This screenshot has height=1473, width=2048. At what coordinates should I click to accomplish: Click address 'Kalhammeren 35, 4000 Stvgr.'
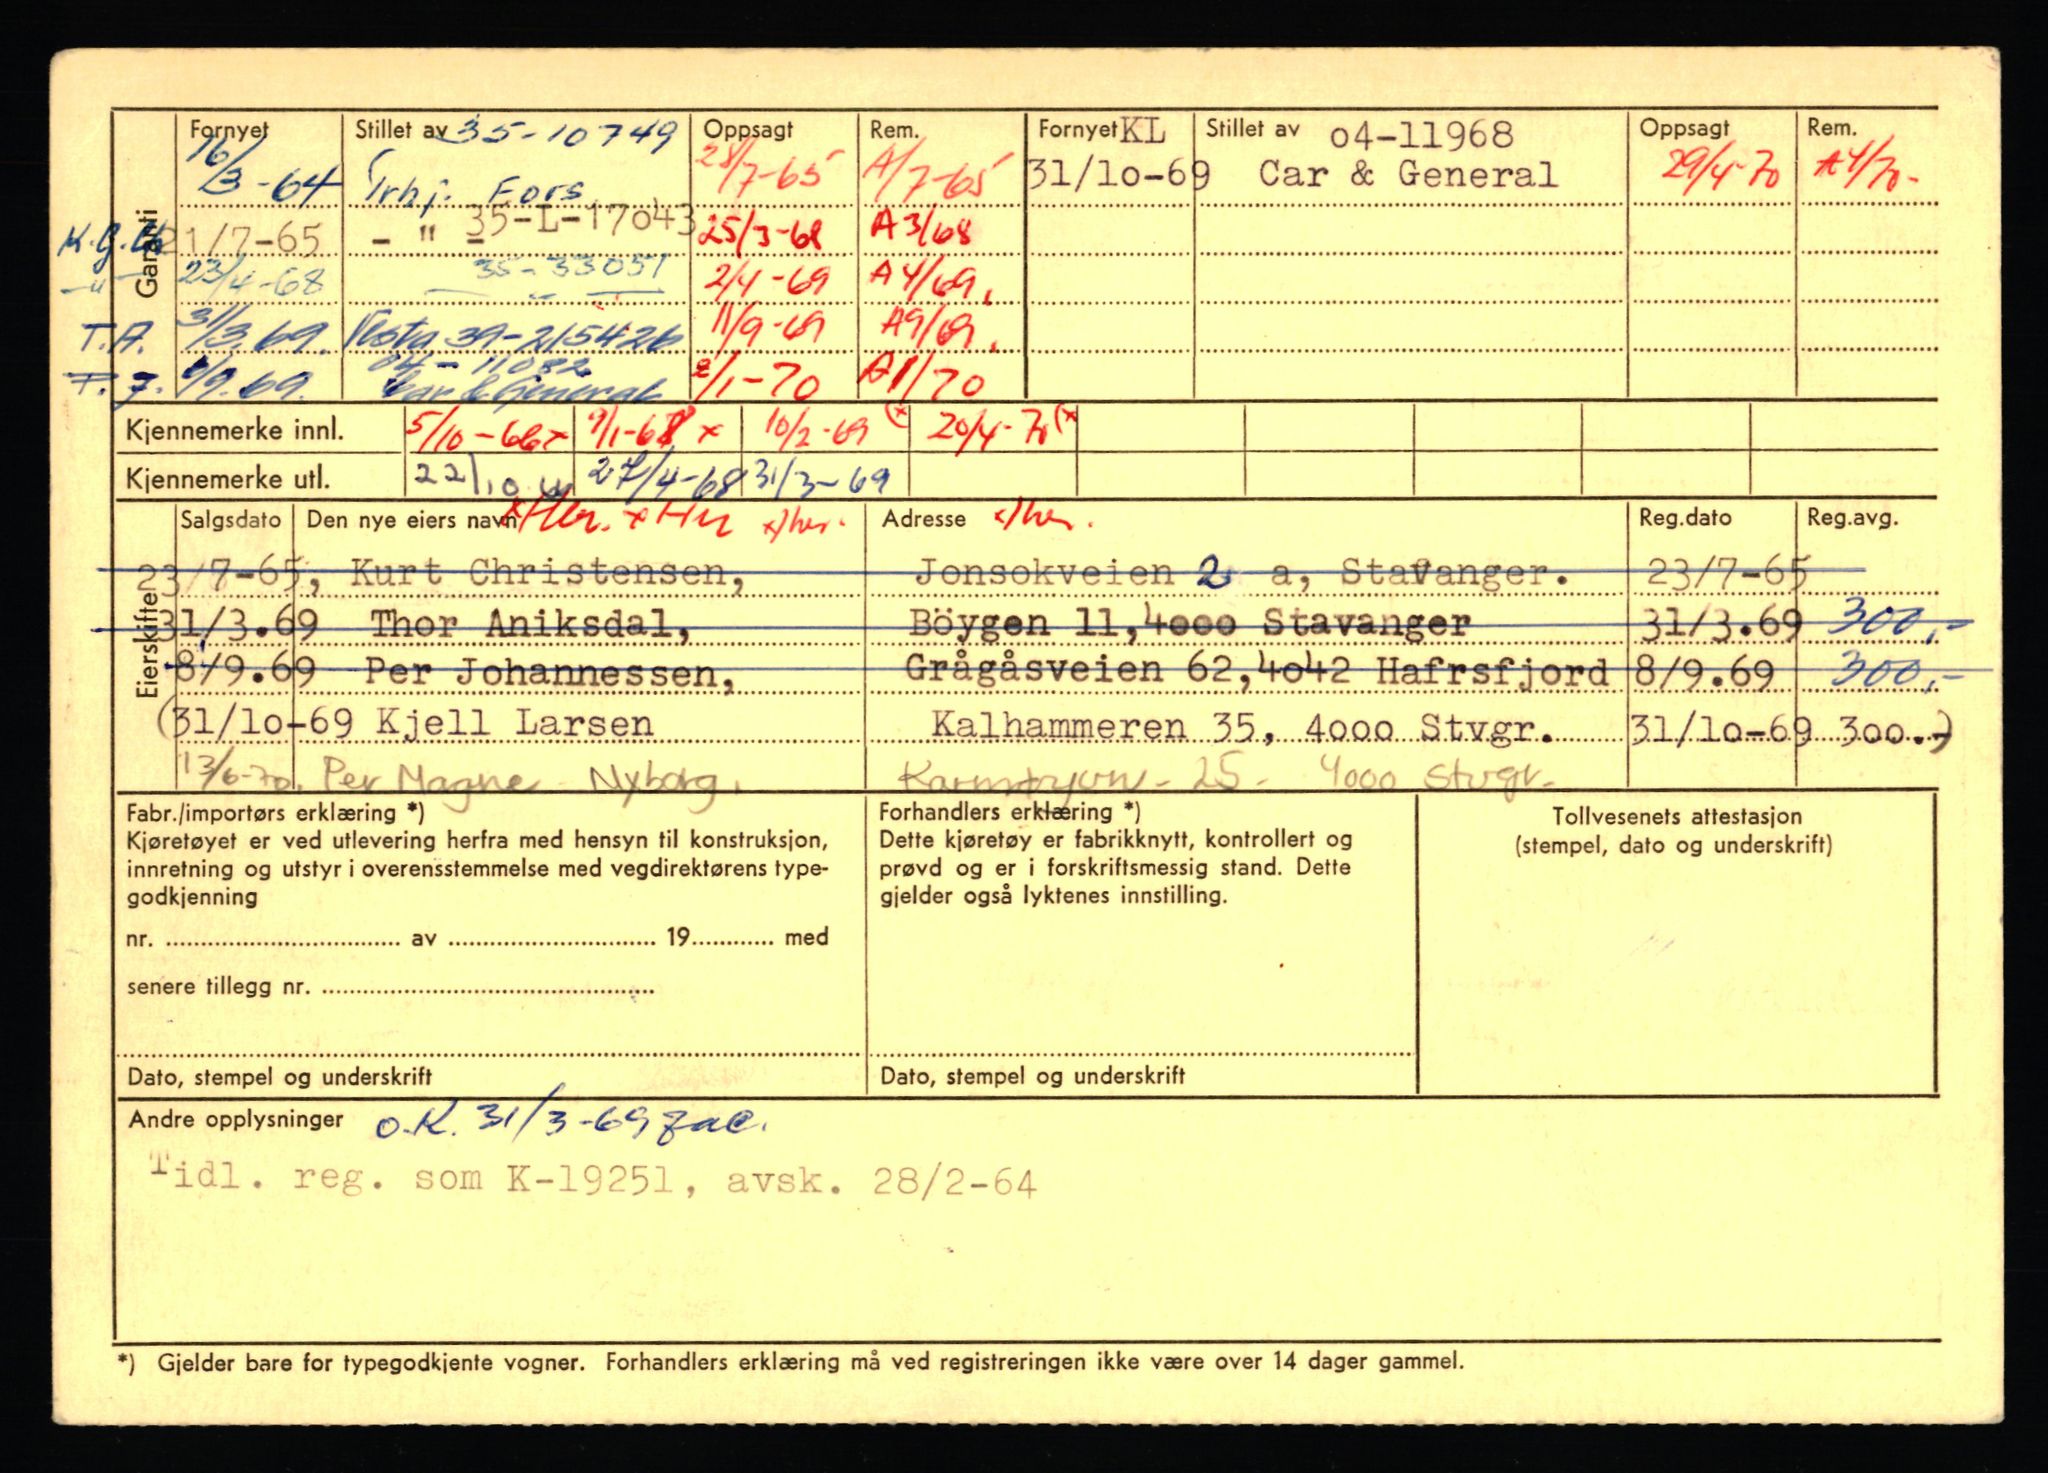tap(1243, 727)
